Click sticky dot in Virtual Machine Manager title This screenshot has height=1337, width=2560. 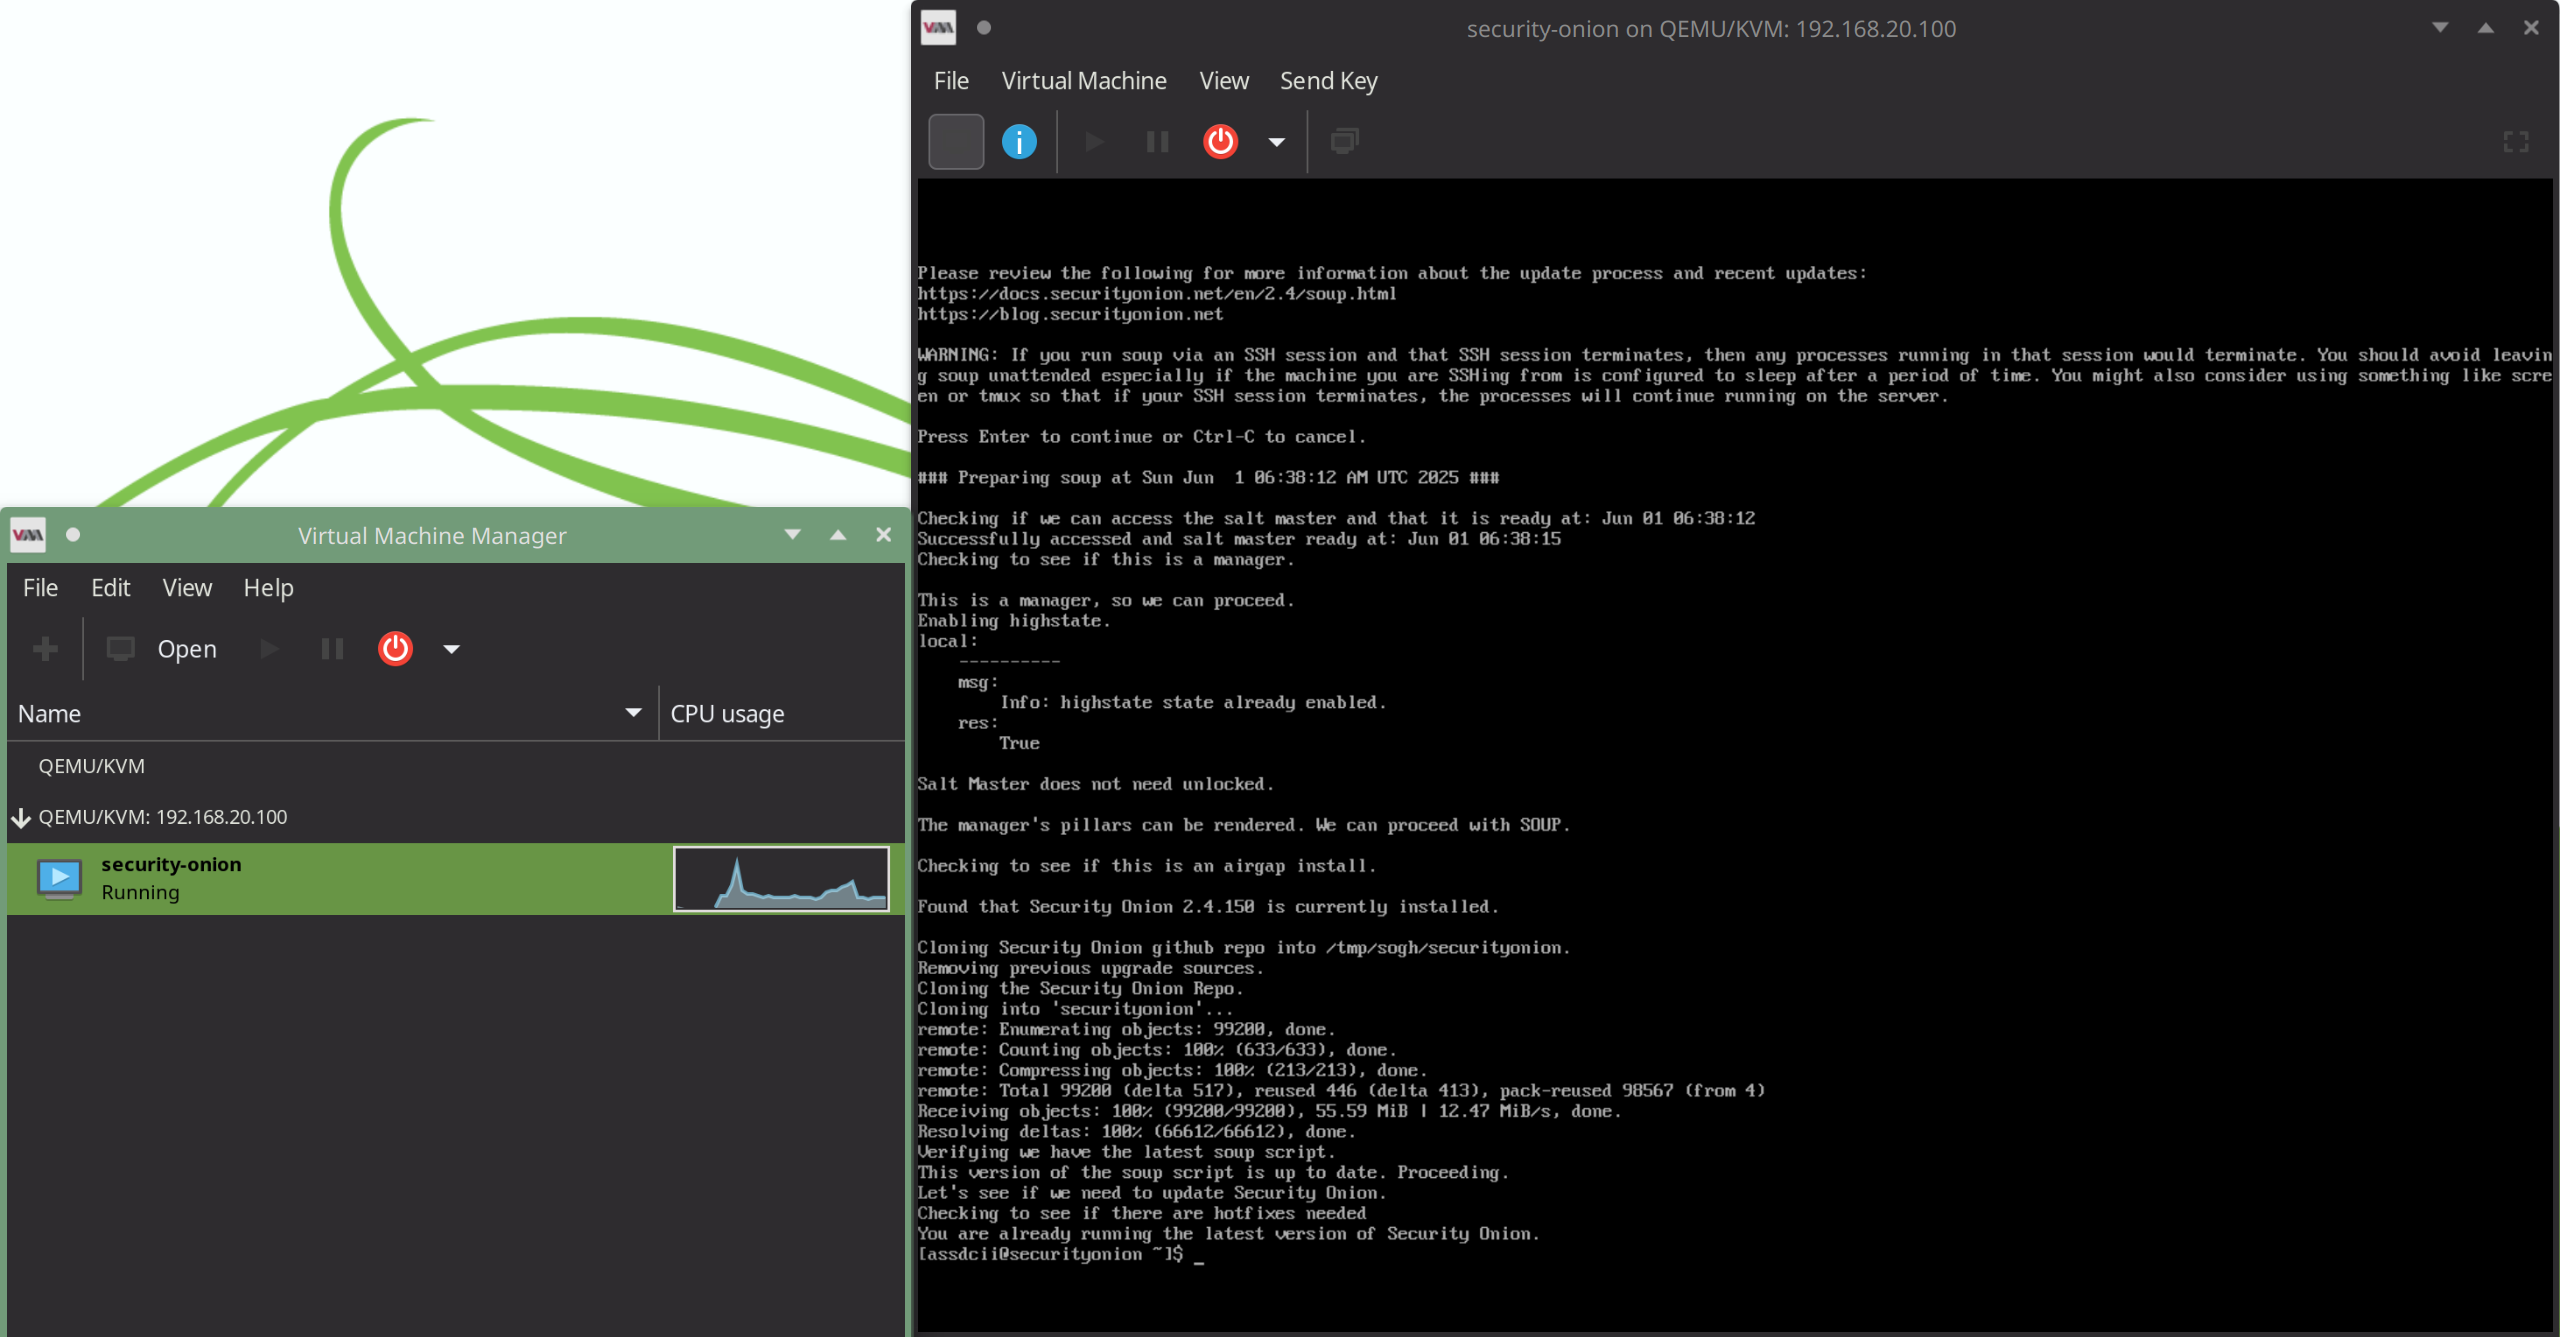pyautogui.click(x=73, y=535)
